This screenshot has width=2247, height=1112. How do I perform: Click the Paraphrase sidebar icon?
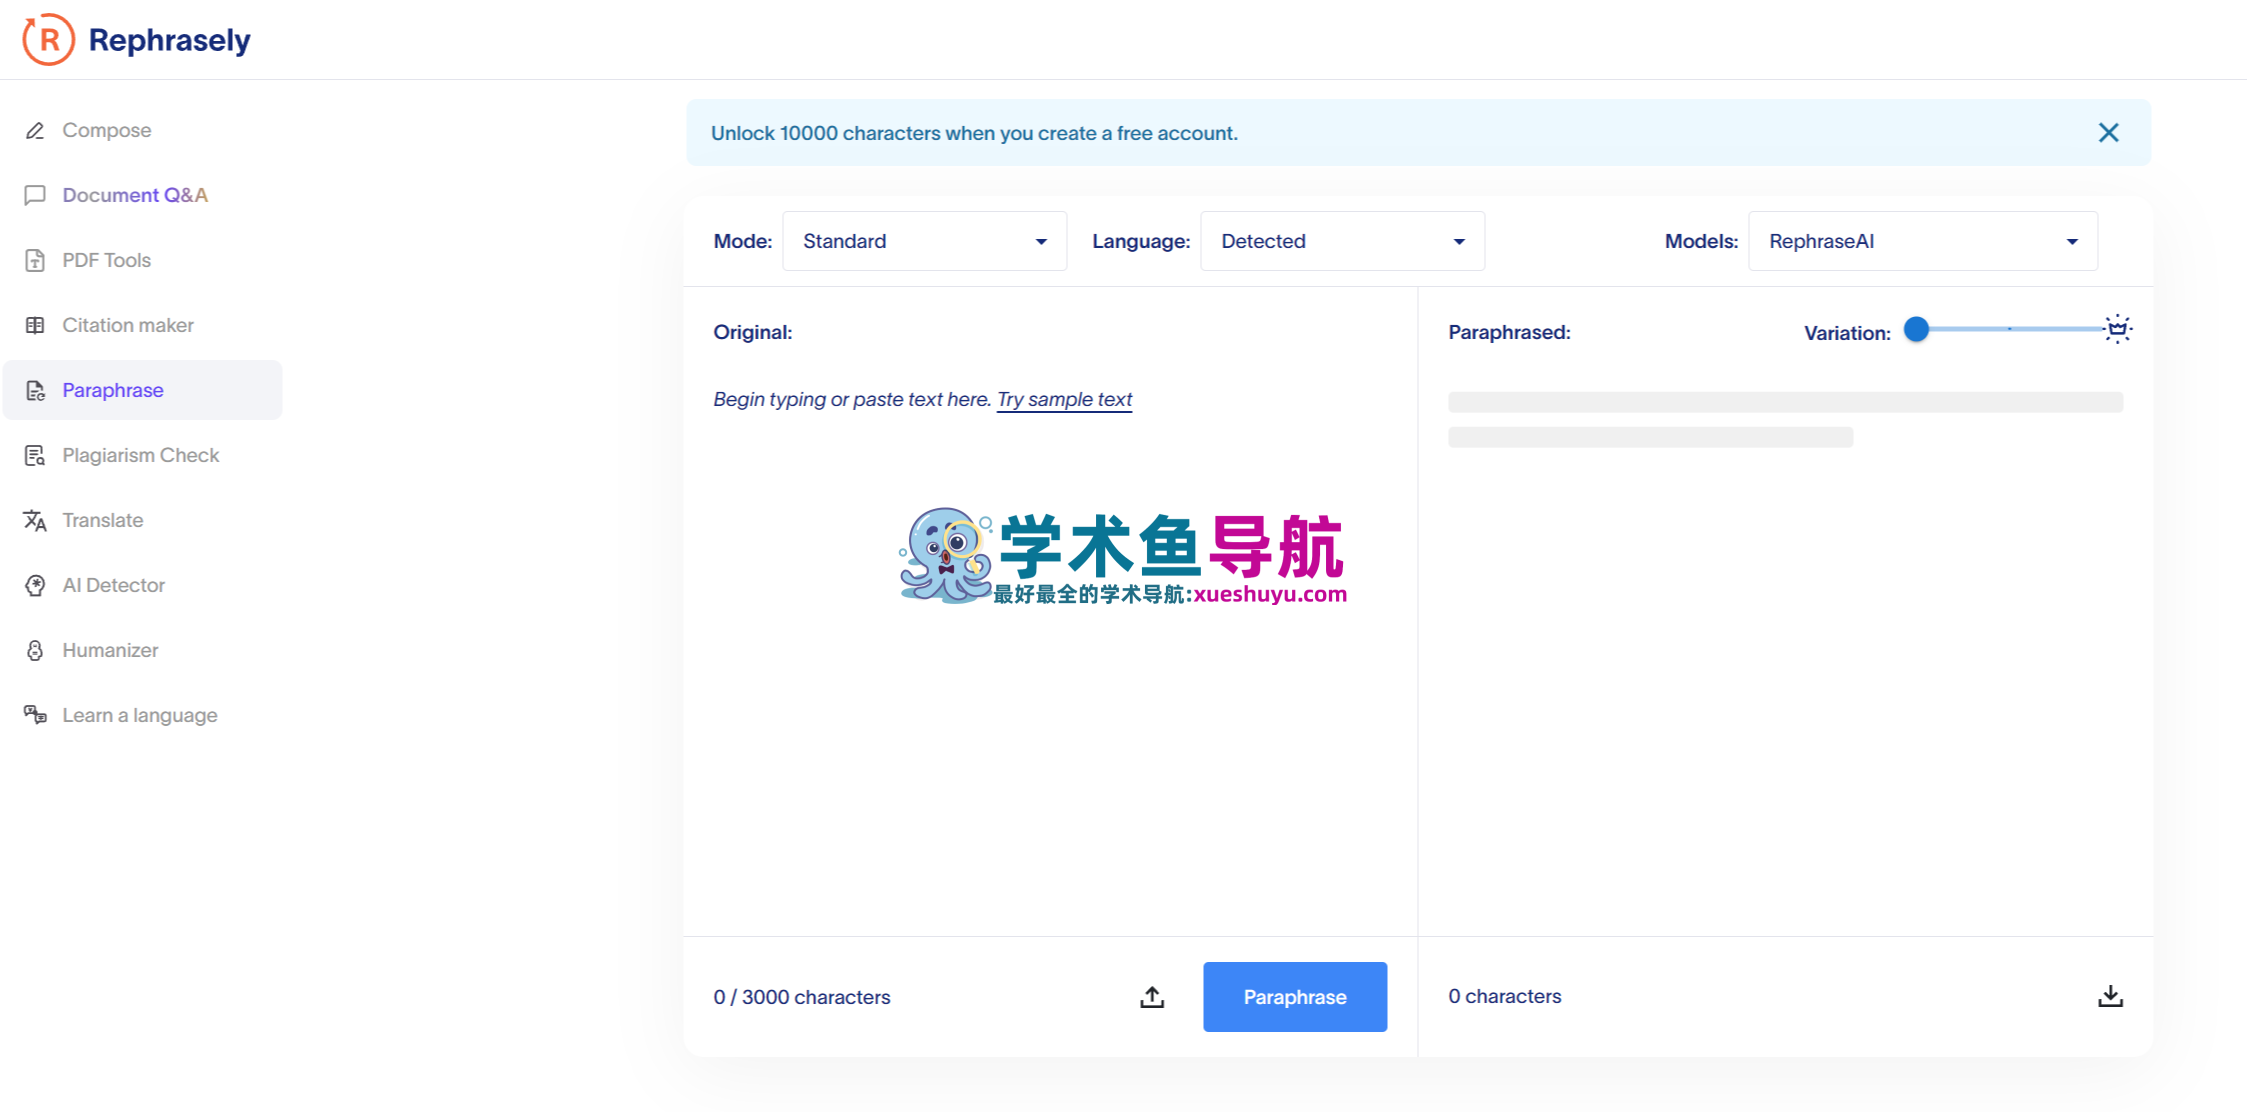[35, 390]
